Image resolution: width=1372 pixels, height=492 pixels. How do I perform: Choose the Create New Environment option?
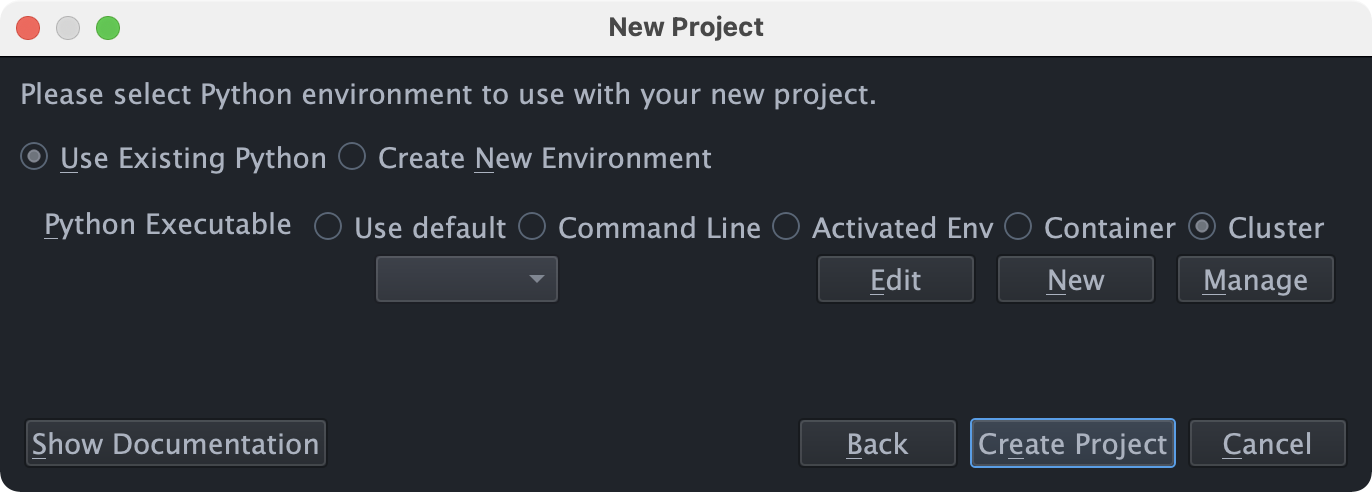[352, 158]
